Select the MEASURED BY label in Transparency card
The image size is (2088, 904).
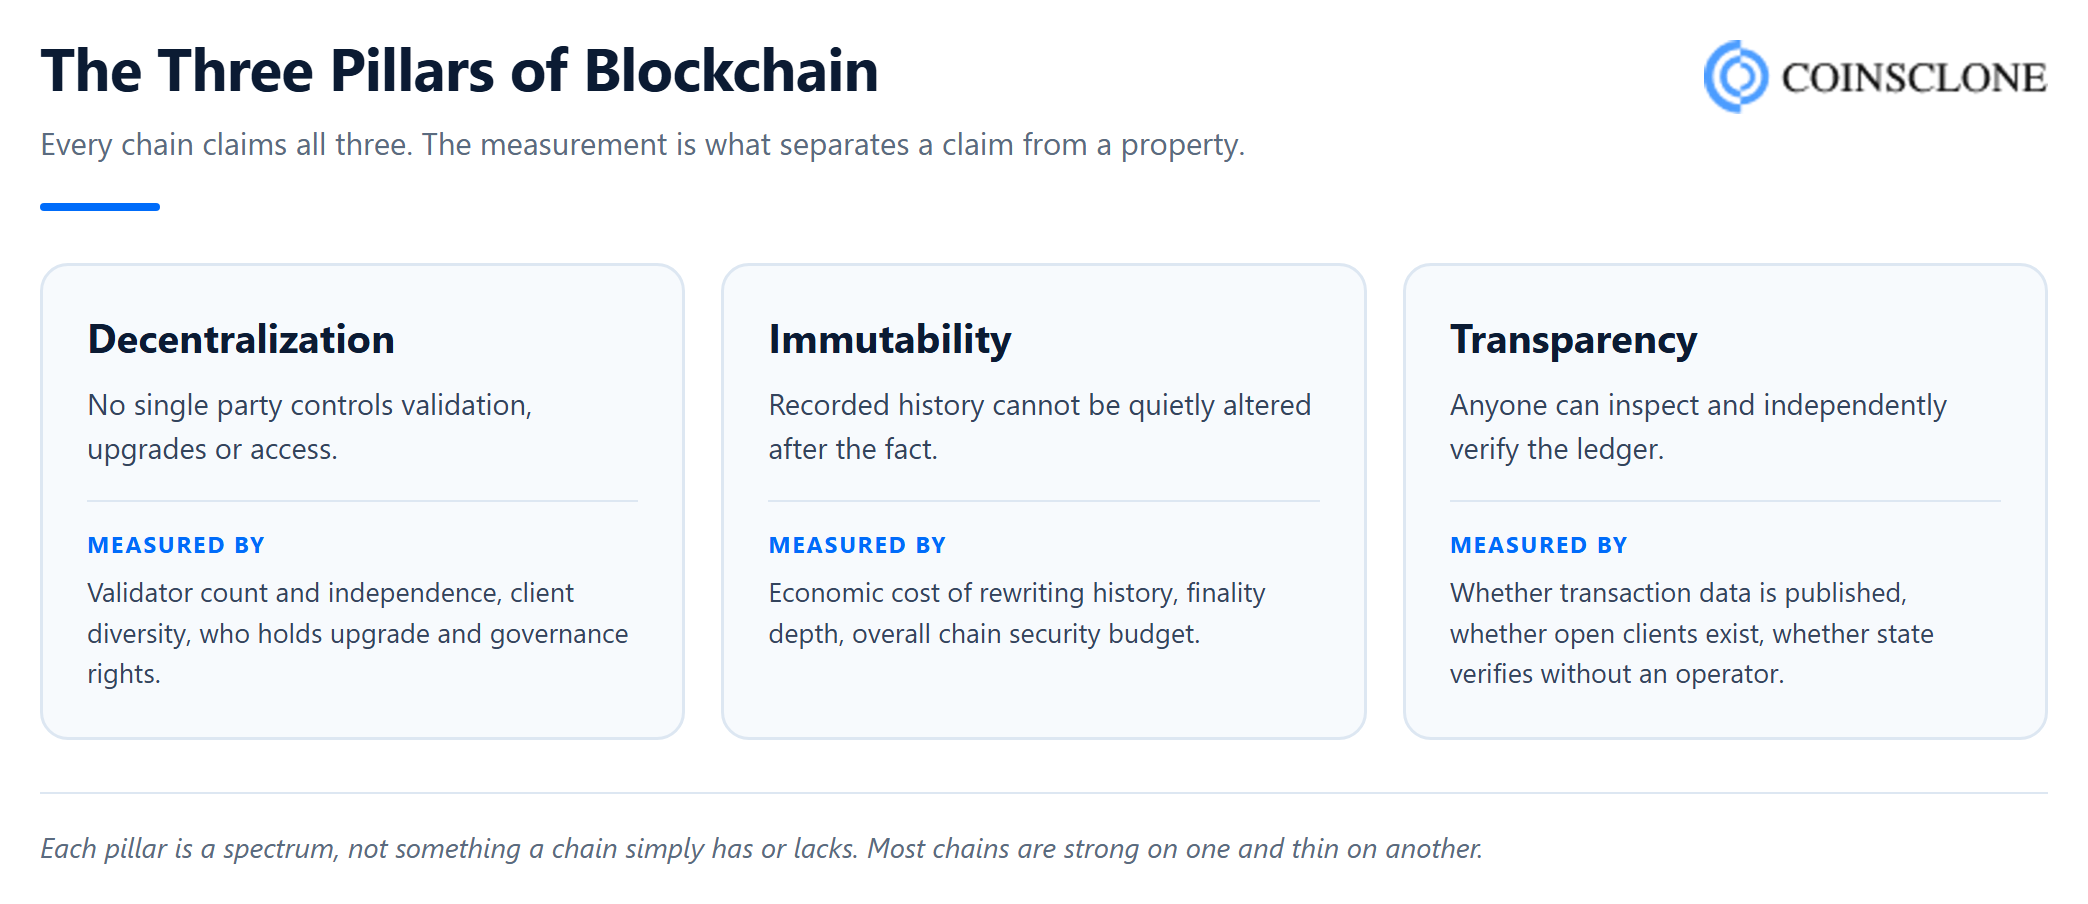[x=1539, y=545]
